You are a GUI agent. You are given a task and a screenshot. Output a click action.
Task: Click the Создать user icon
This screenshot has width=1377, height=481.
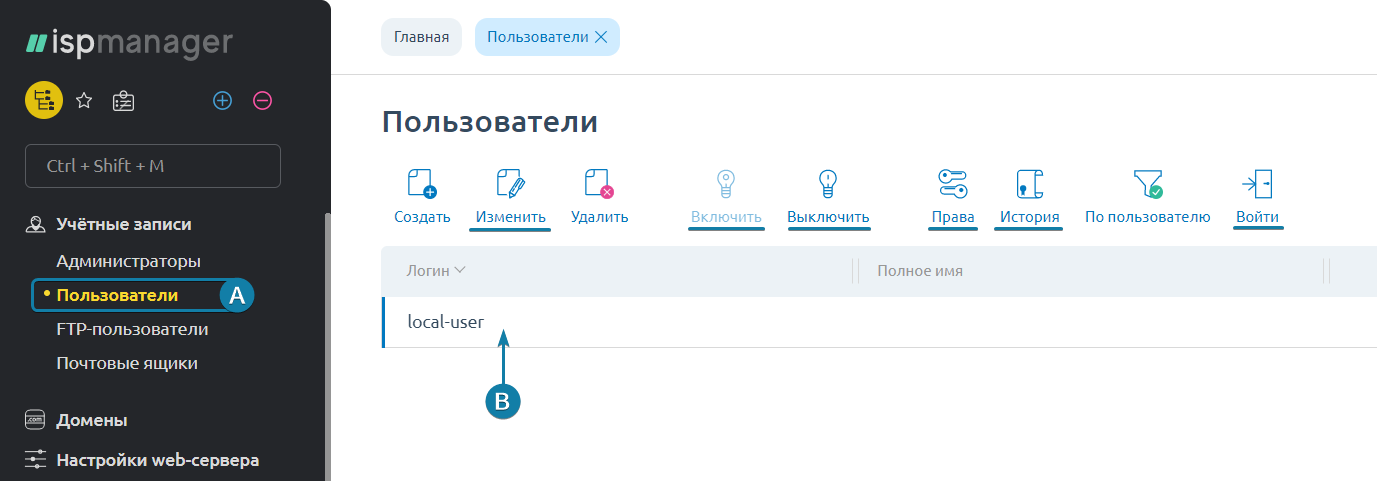pyautogui.click(x=422, y=184)
